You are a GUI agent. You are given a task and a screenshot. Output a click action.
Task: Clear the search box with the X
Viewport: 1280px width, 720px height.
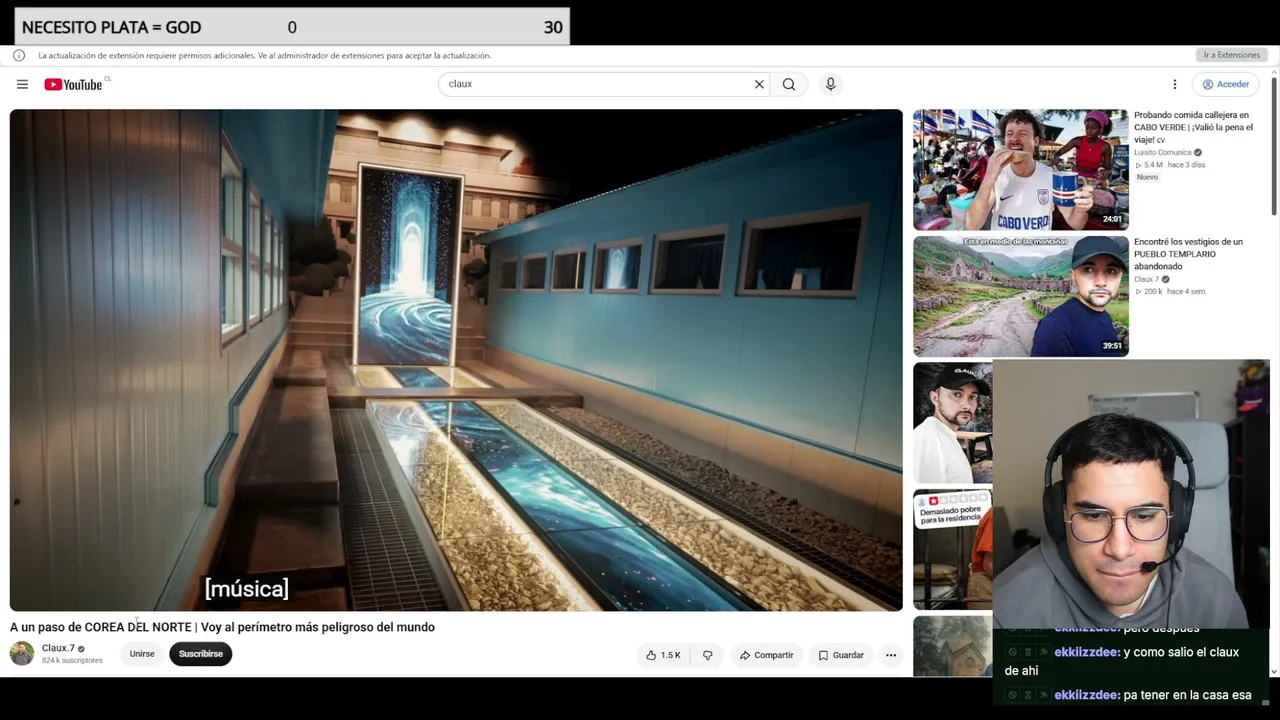point(759,84)
